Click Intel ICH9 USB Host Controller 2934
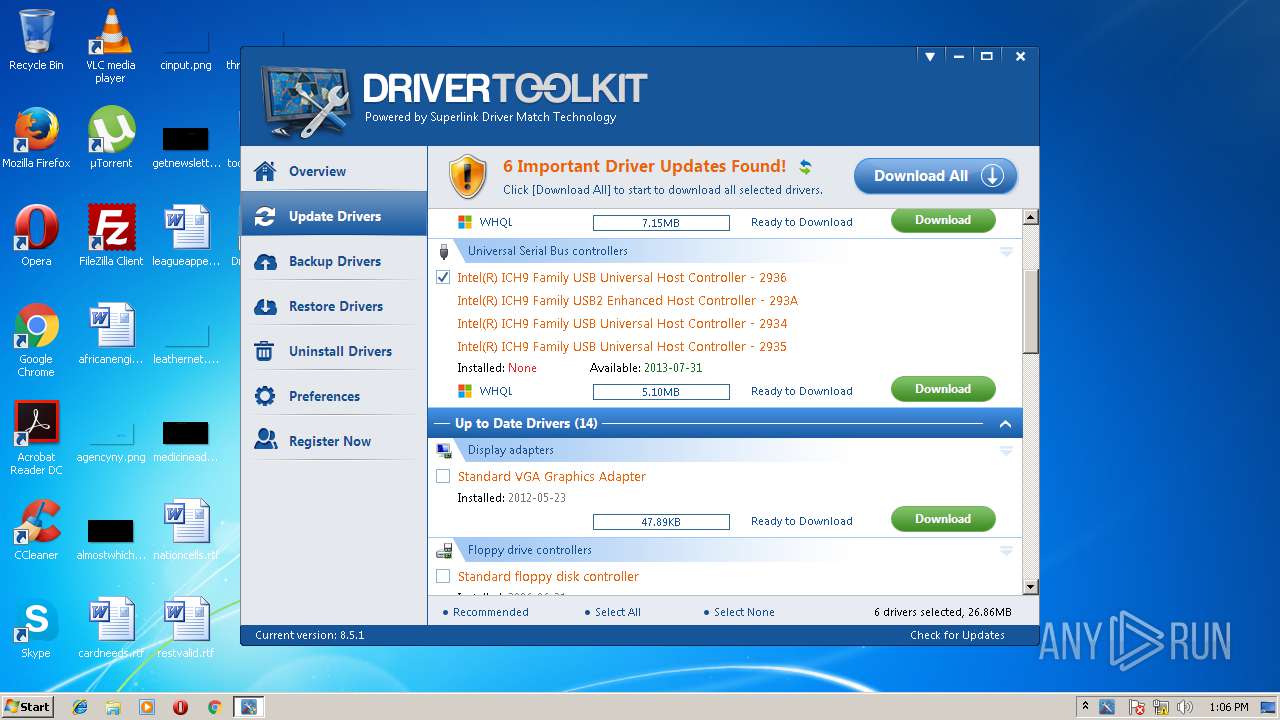This screenshot has width=1280, height=720. coord(622,323)
